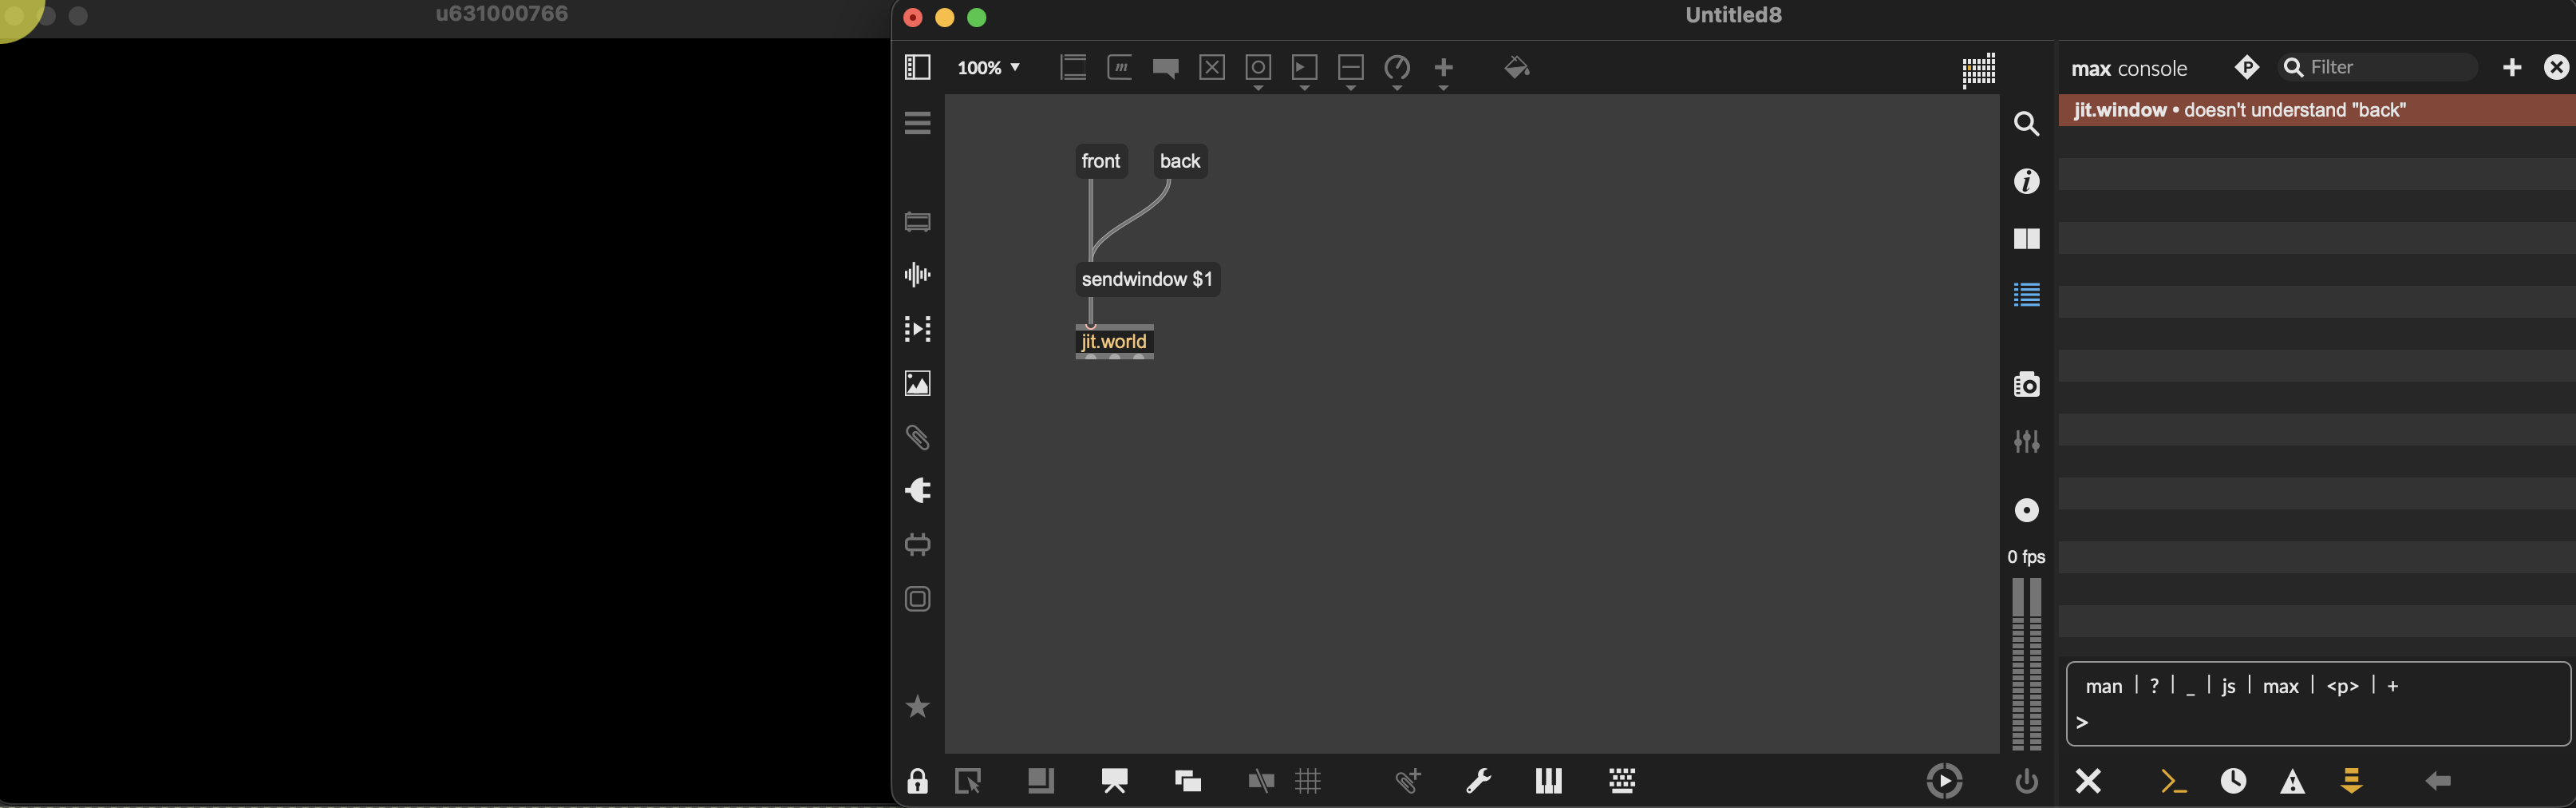This screenshot has height=808, width=2576.
Task: Open the Max console search magnifier icon
Action: tap(2294, 68)
